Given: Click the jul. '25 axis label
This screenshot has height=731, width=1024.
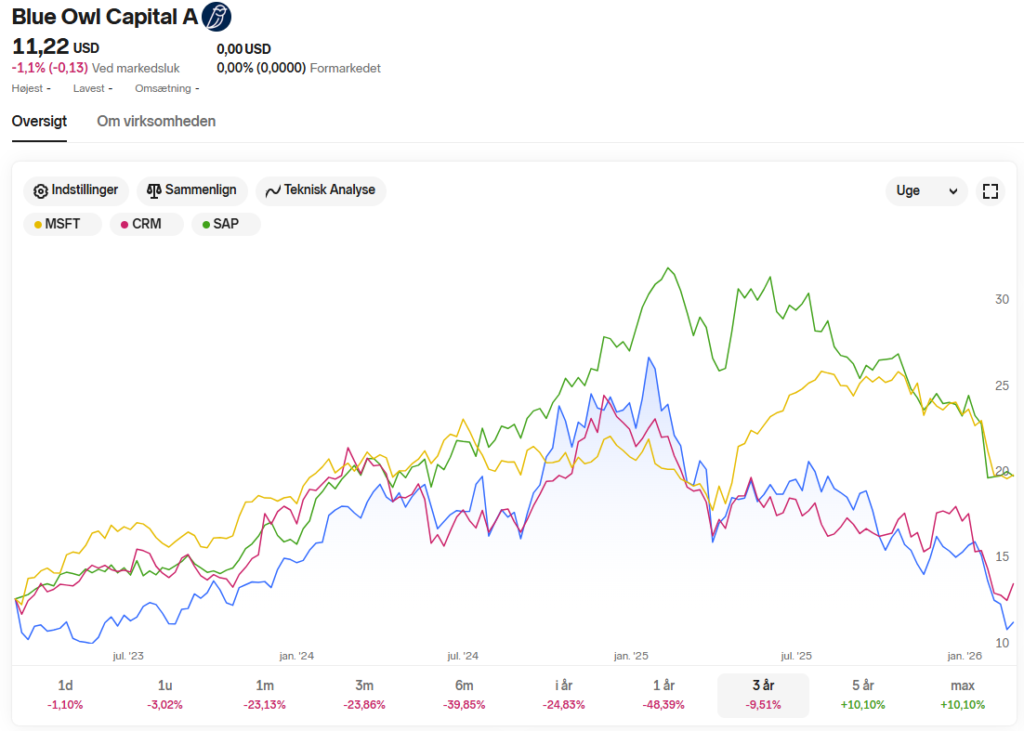Looking at the screenshot, I should point(796,656).
